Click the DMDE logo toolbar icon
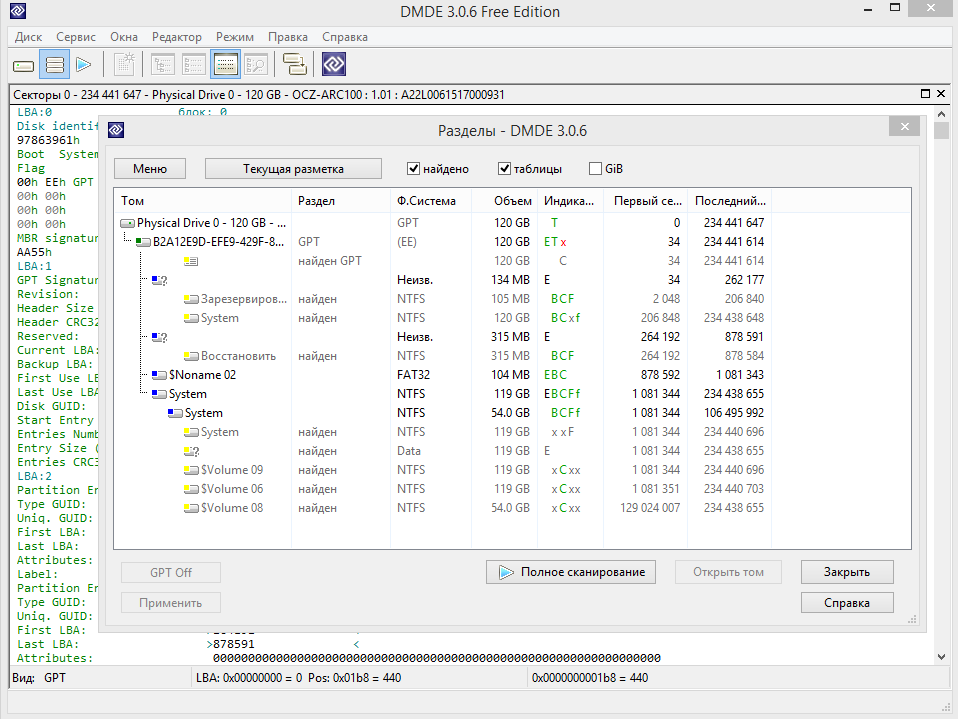 point(334,65)
